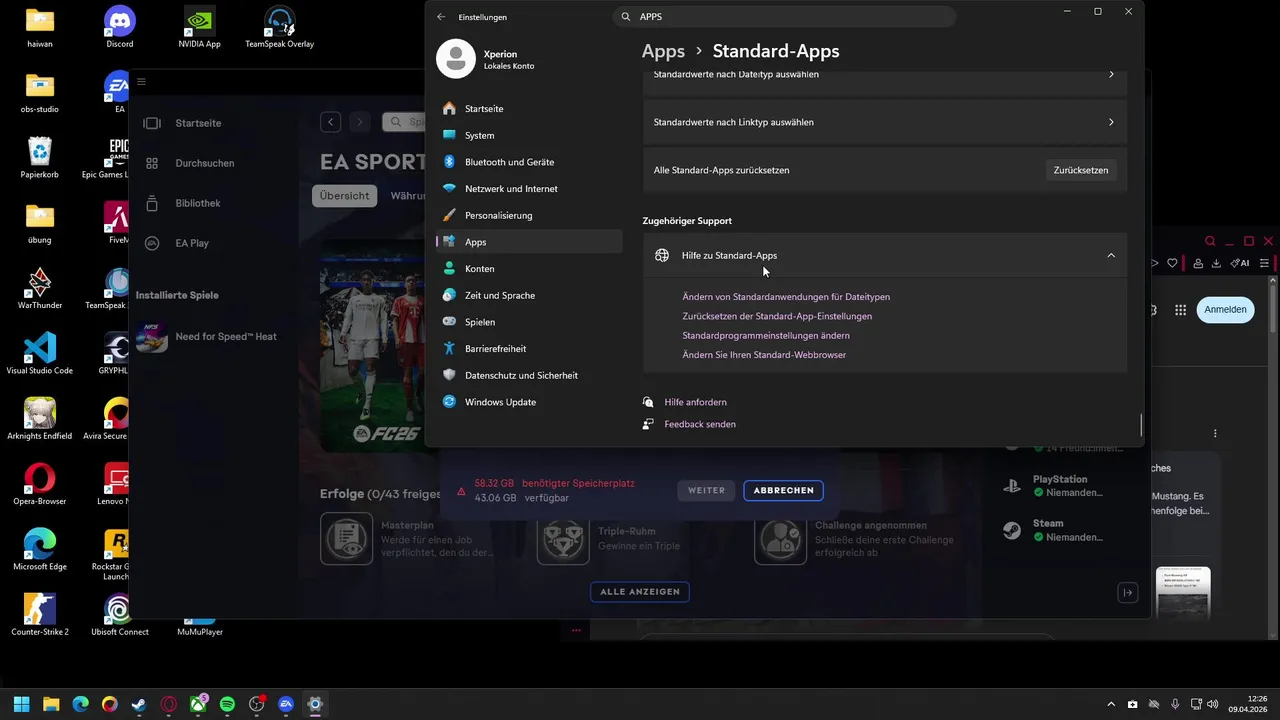
Task: Open System settings category
Action: coord(529,135)
